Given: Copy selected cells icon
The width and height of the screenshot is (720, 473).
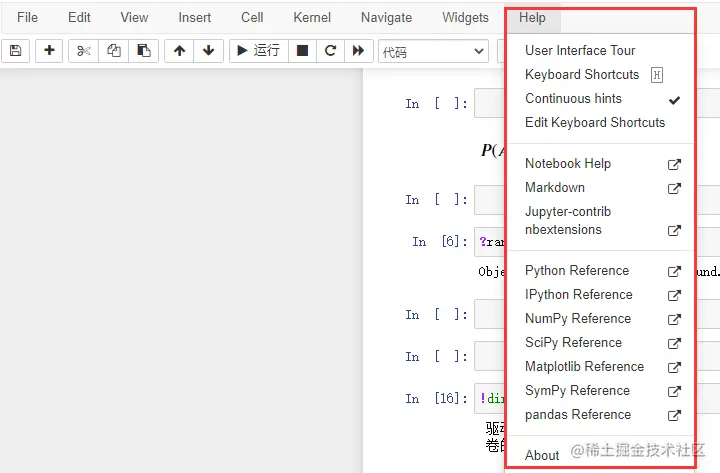Looking at the screenshot, I should pyautogui.click(x=113, y=51).
